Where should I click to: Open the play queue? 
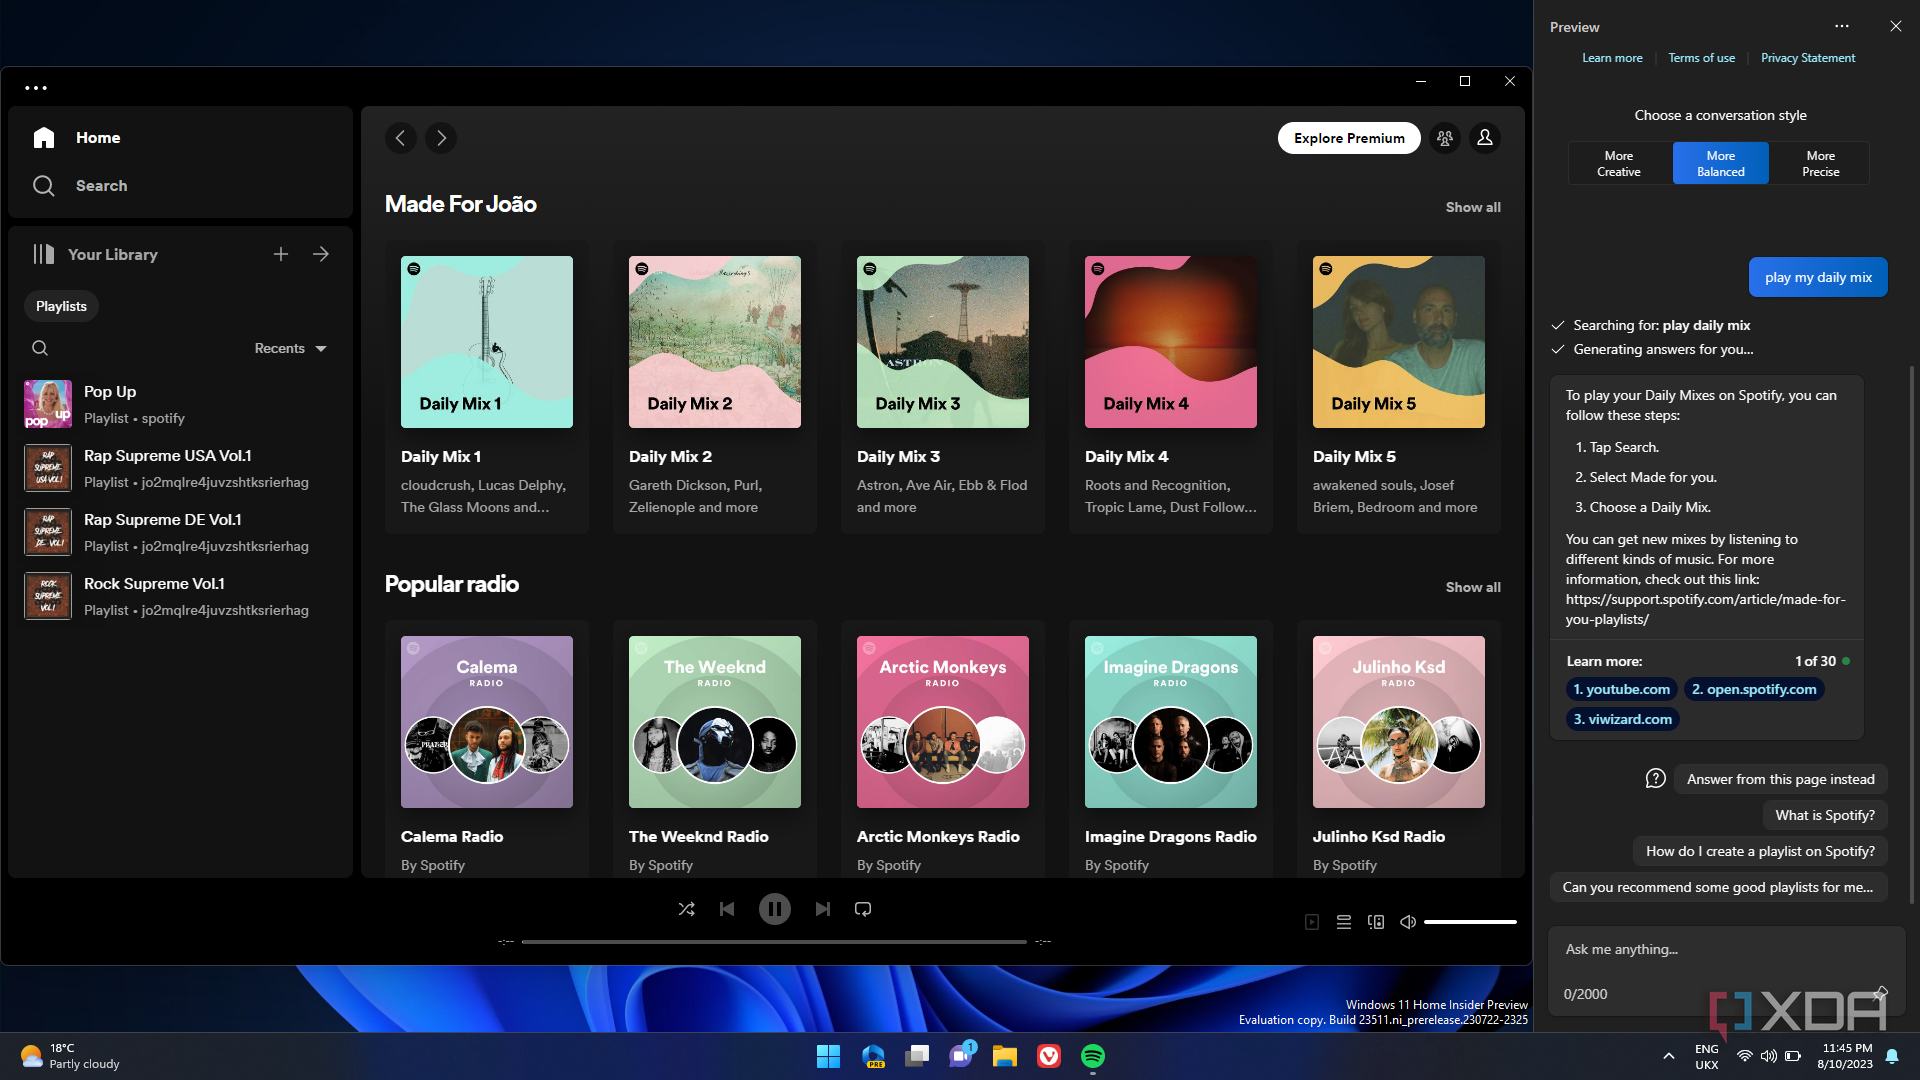click(1344, 922)
